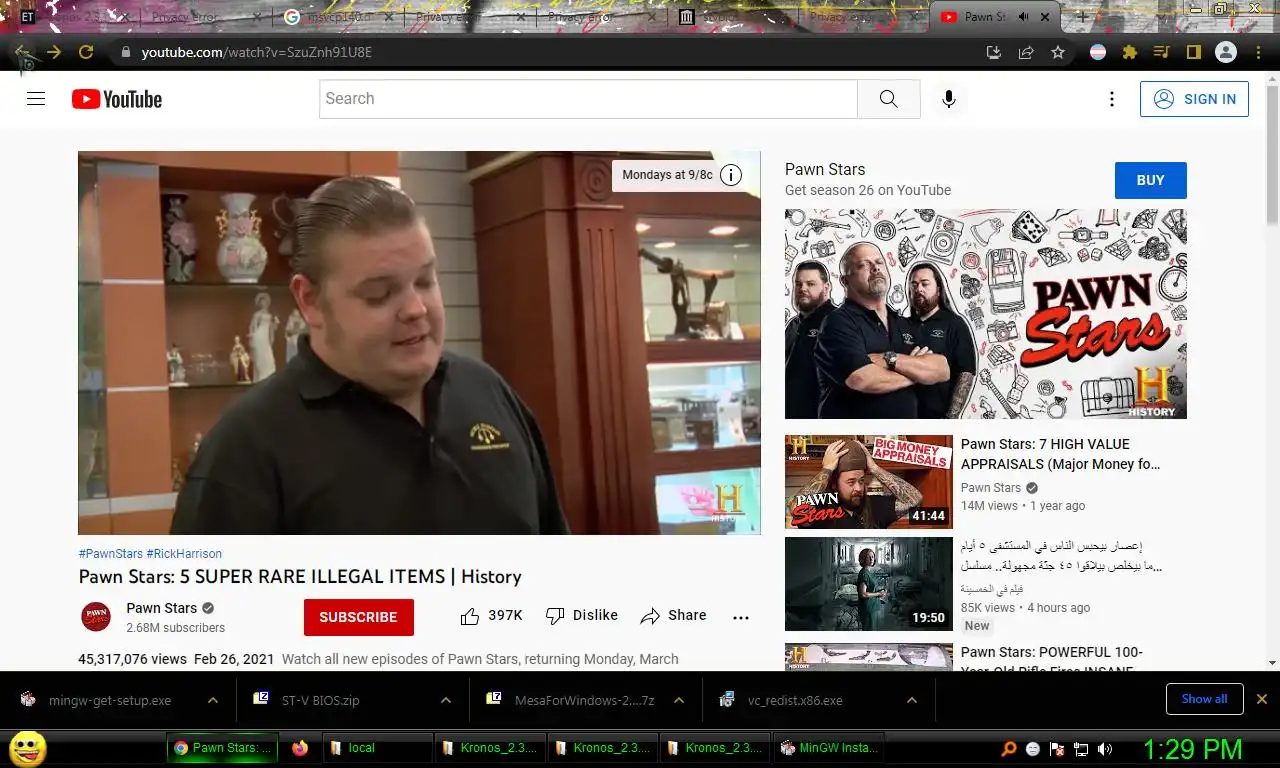Open Chrome three-dot menu
Viewport: 1280px width, 768px height.
click(x=1258, y=52)
